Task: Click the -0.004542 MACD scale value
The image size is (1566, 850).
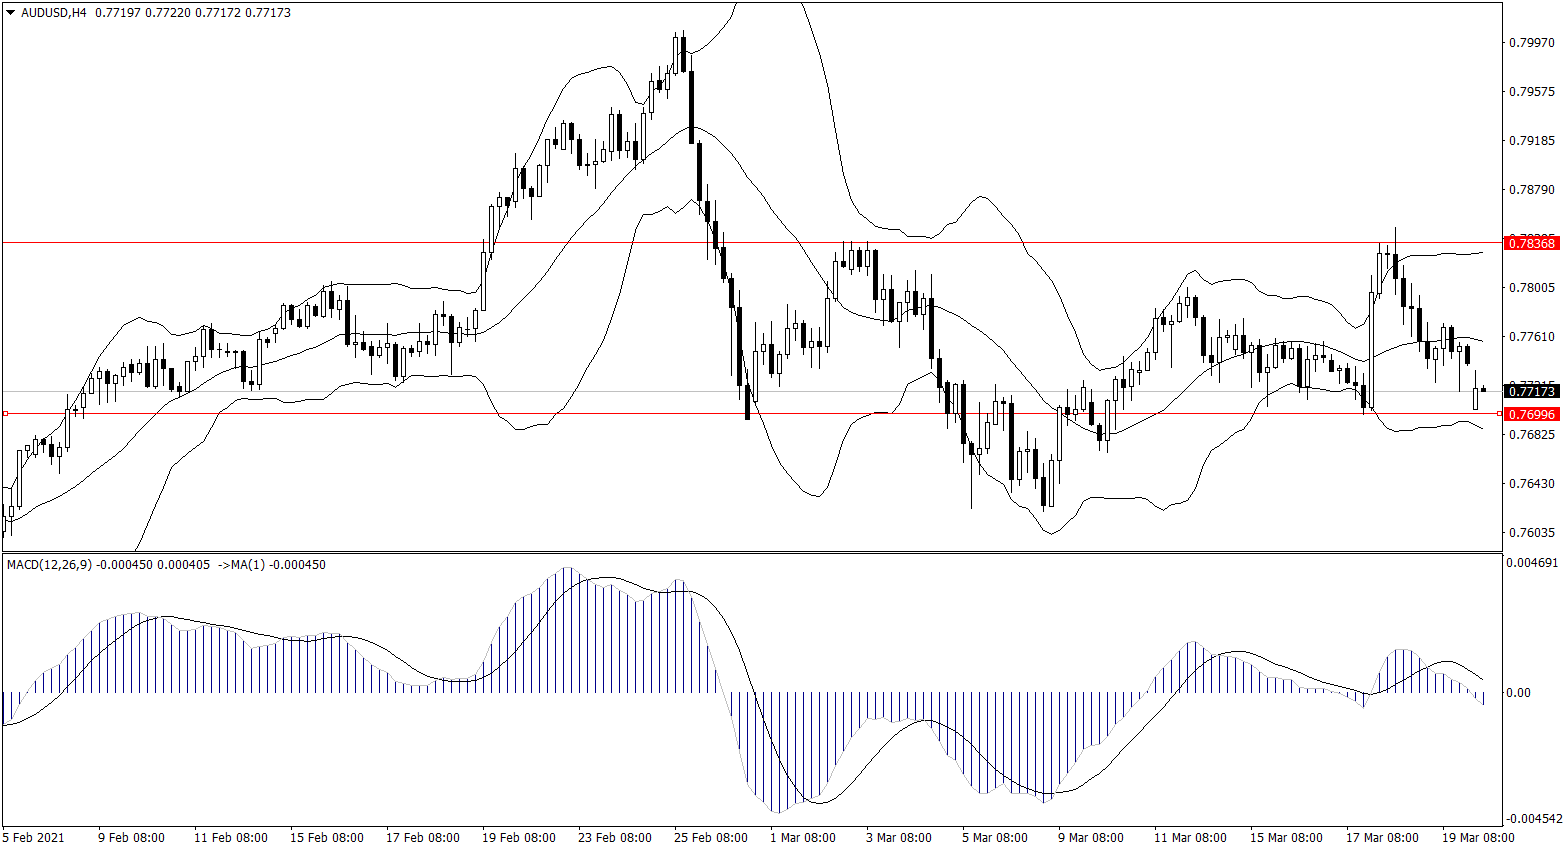Action: (x=1531, y=818)
